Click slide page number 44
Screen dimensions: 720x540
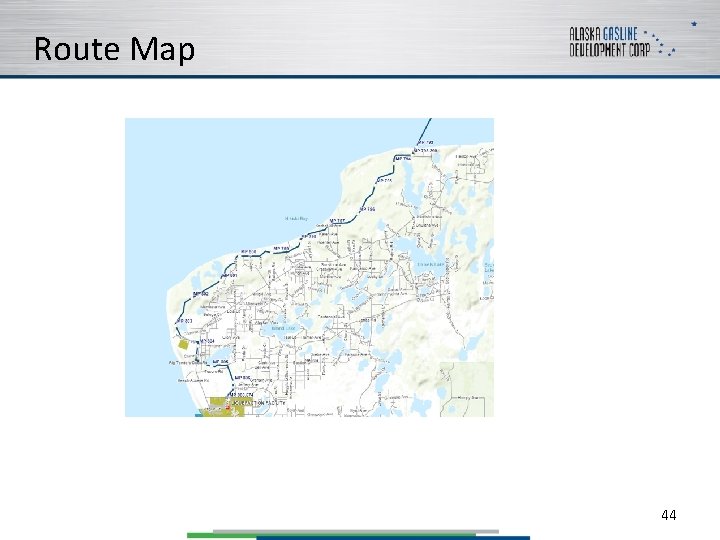(669, 515)
